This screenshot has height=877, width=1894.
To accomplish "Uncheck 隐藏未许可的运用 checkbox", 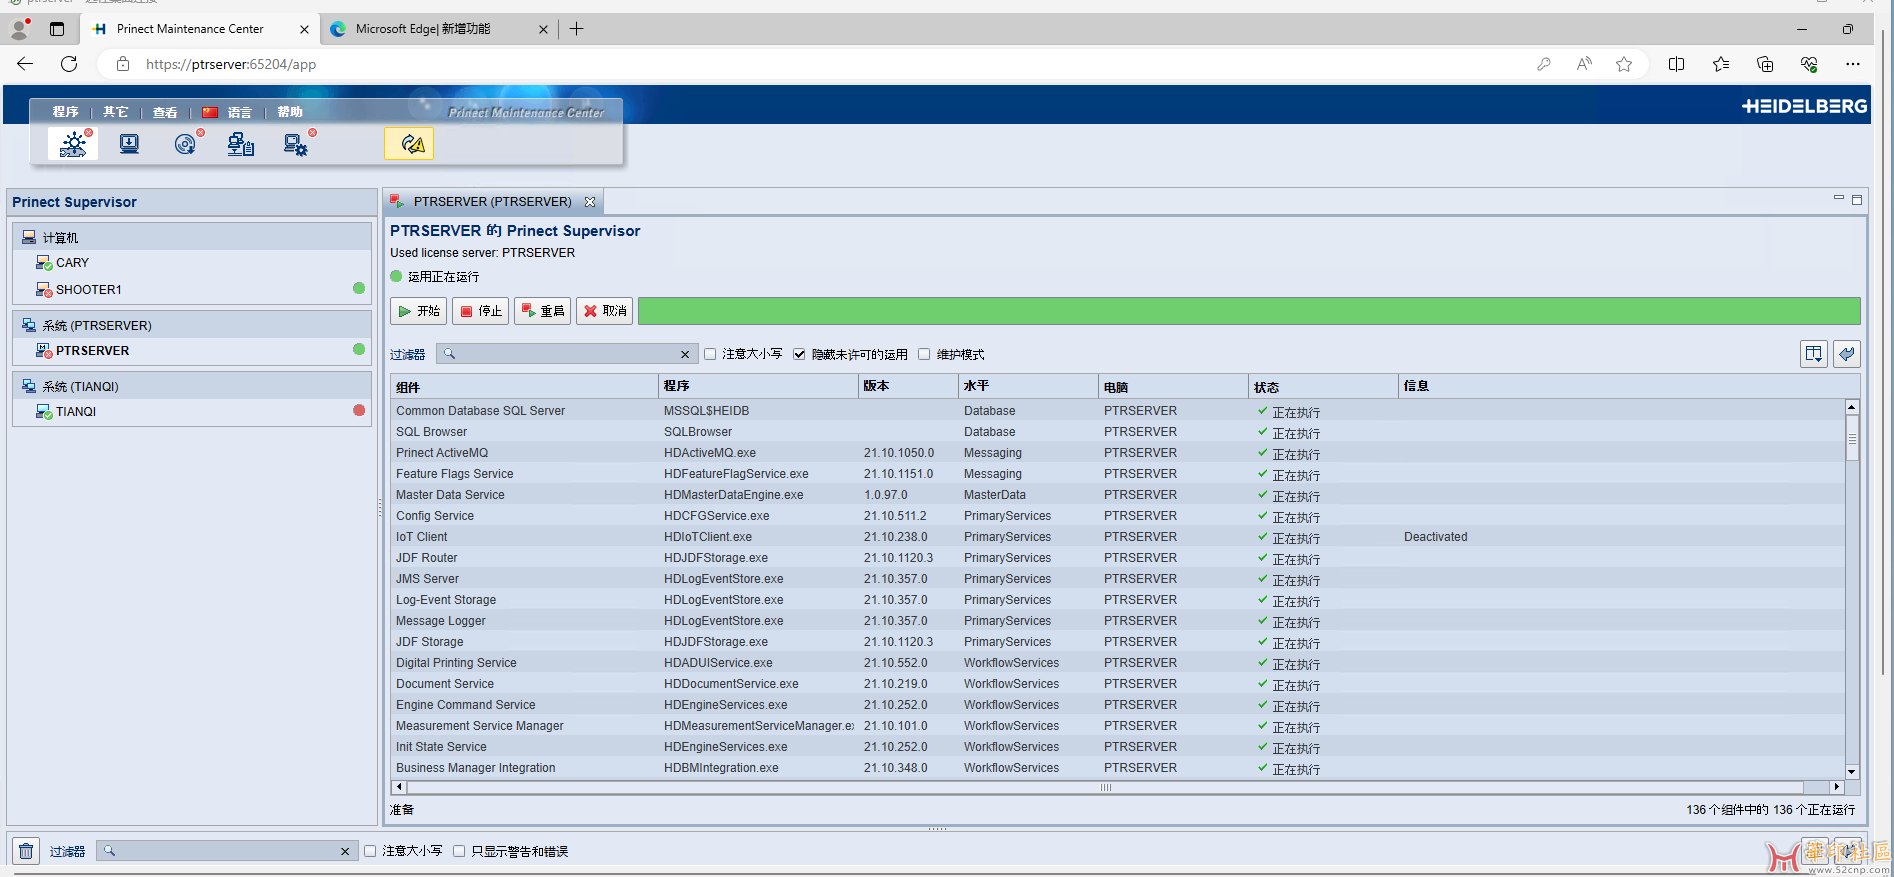I will [799, 354].
